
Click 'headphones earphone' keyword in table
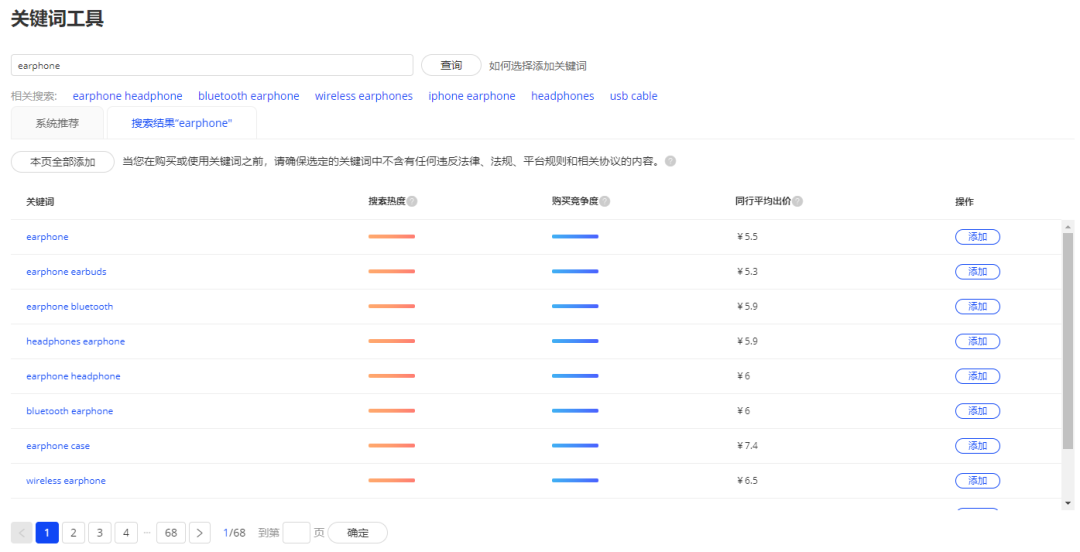(76, 341)
